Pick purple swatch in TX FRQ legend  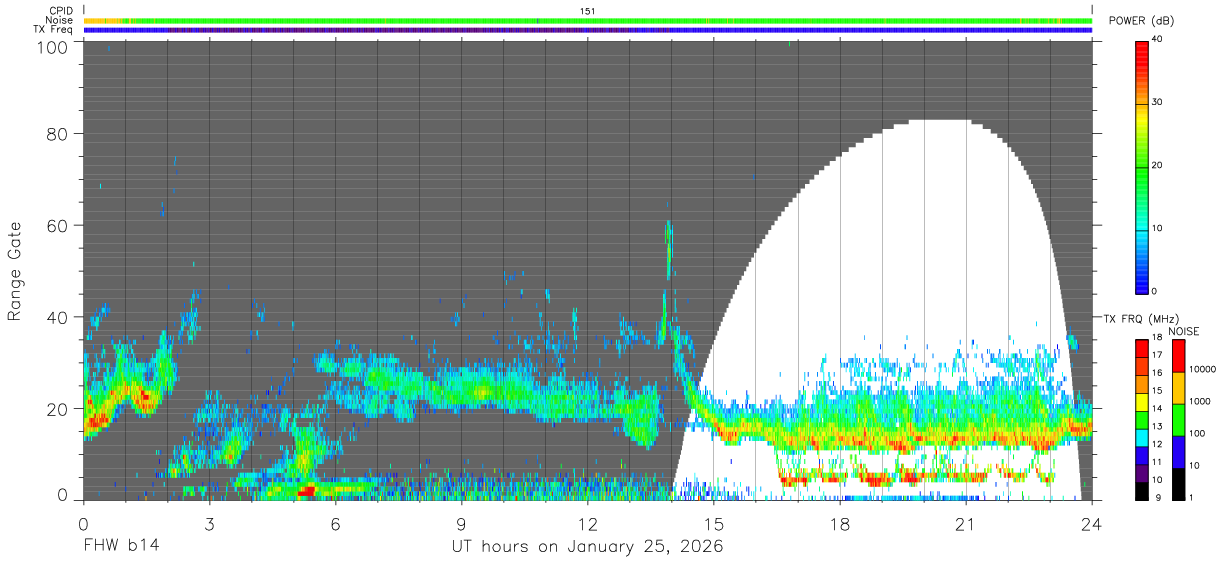pyautogui.click(x=1142, y=473)
